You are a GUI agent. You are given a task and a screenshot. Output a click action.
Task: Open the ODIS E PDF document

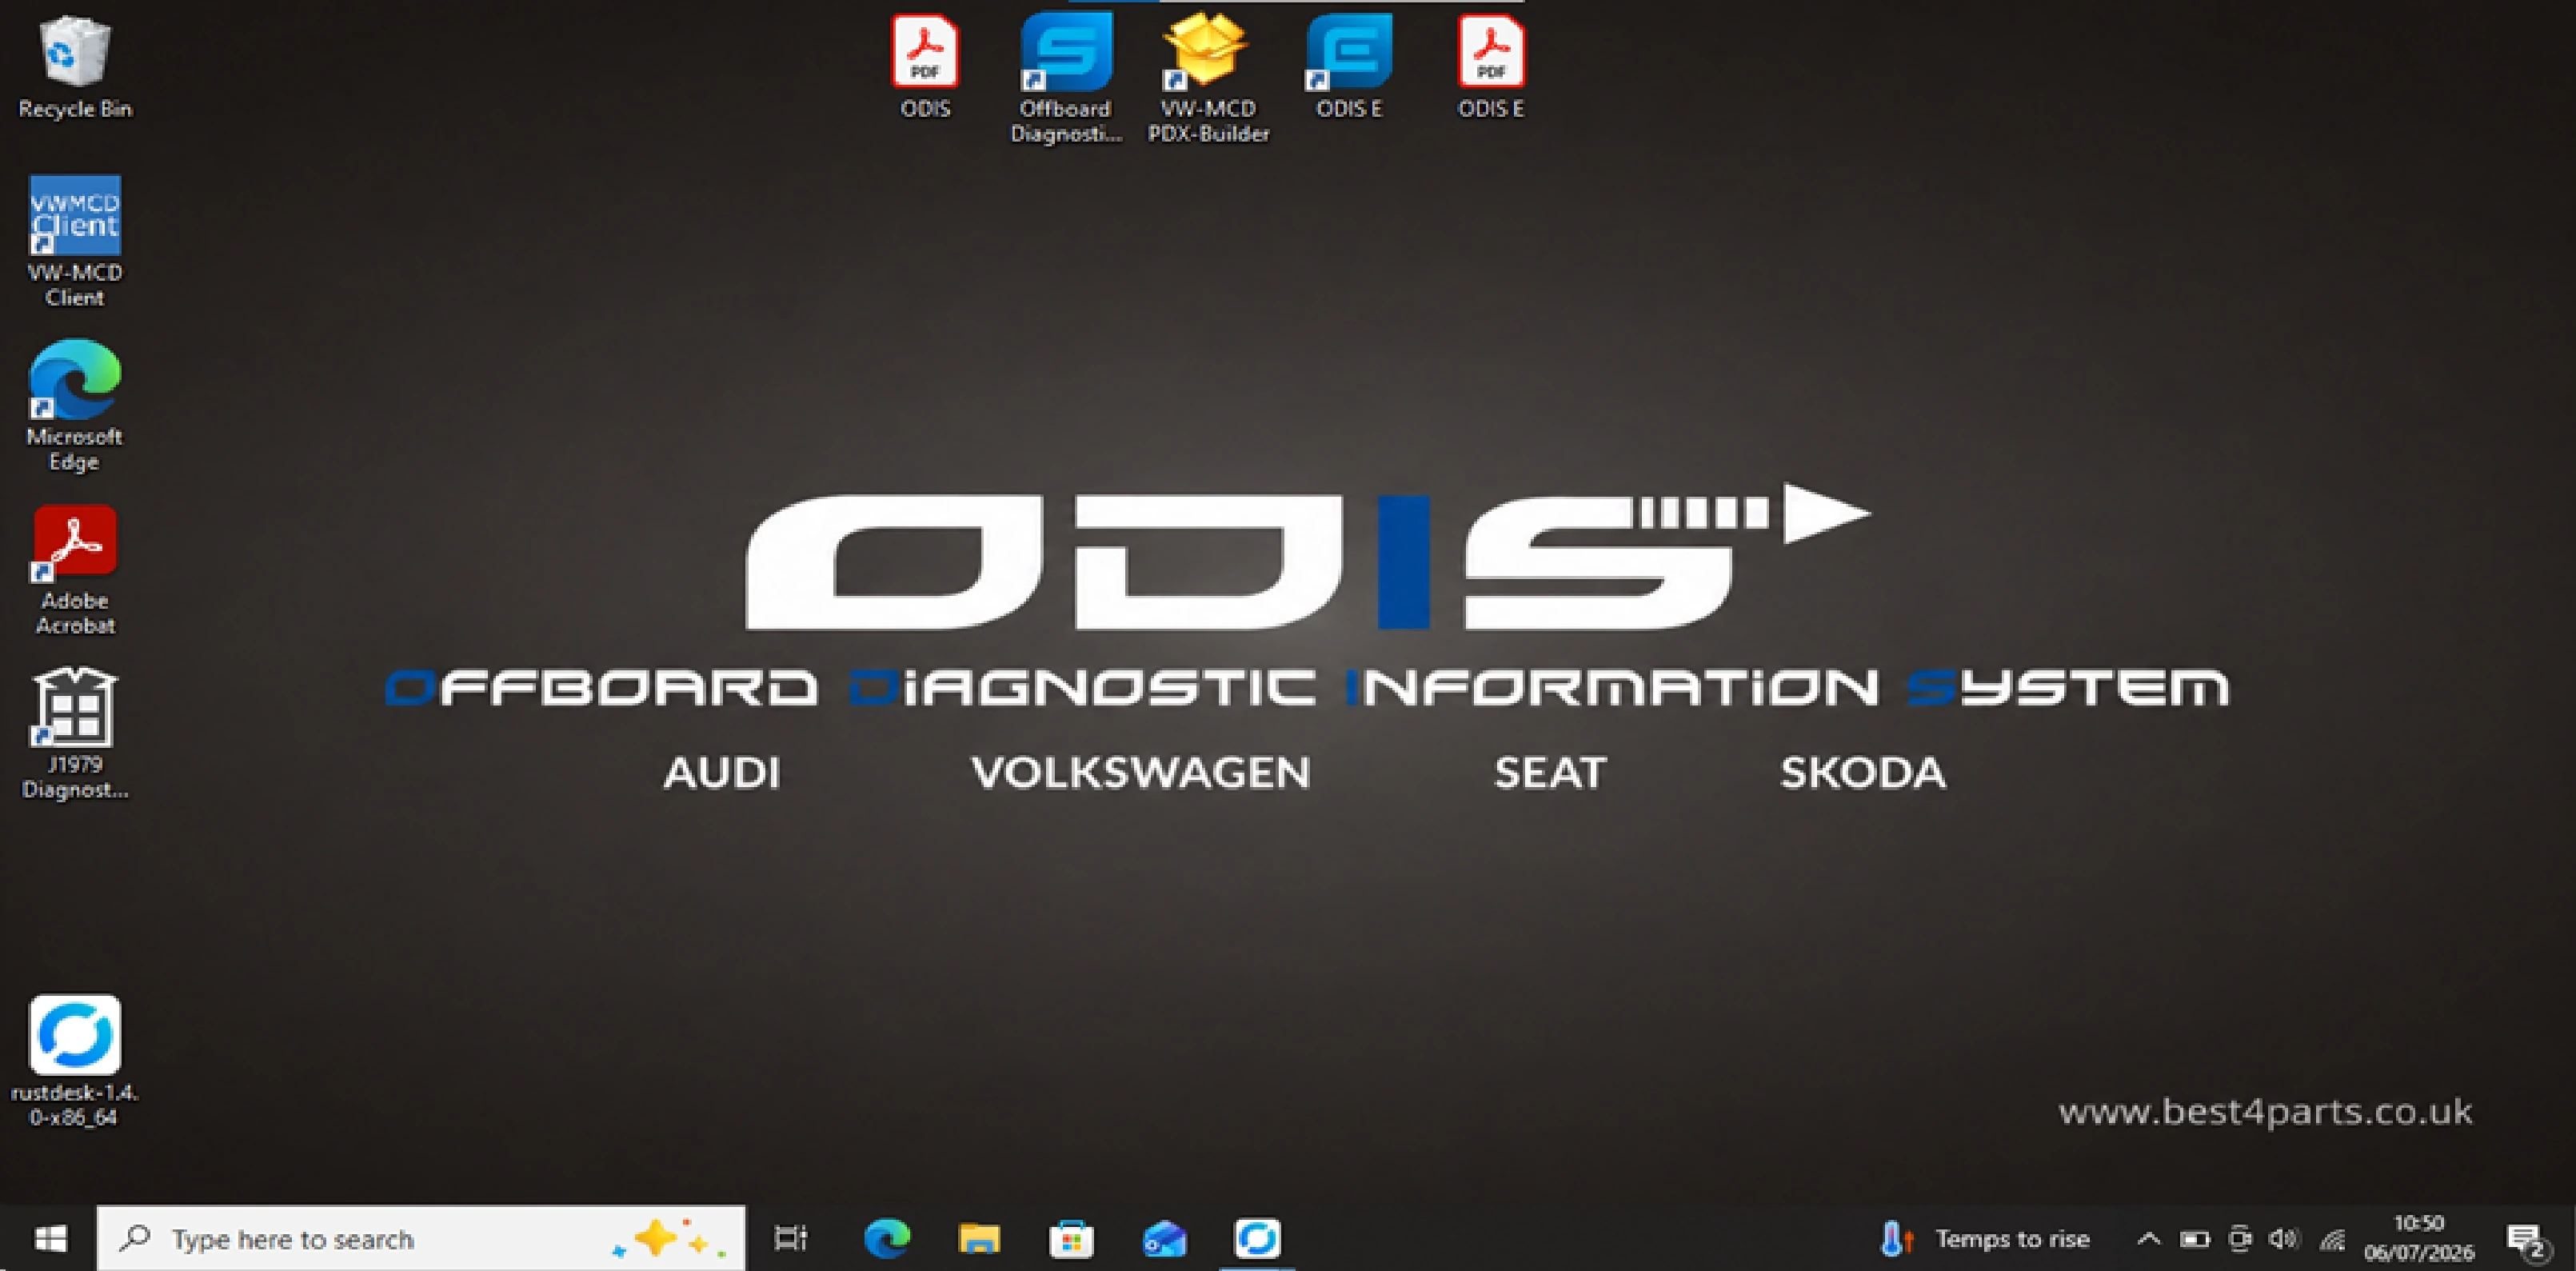point(1491,66)
